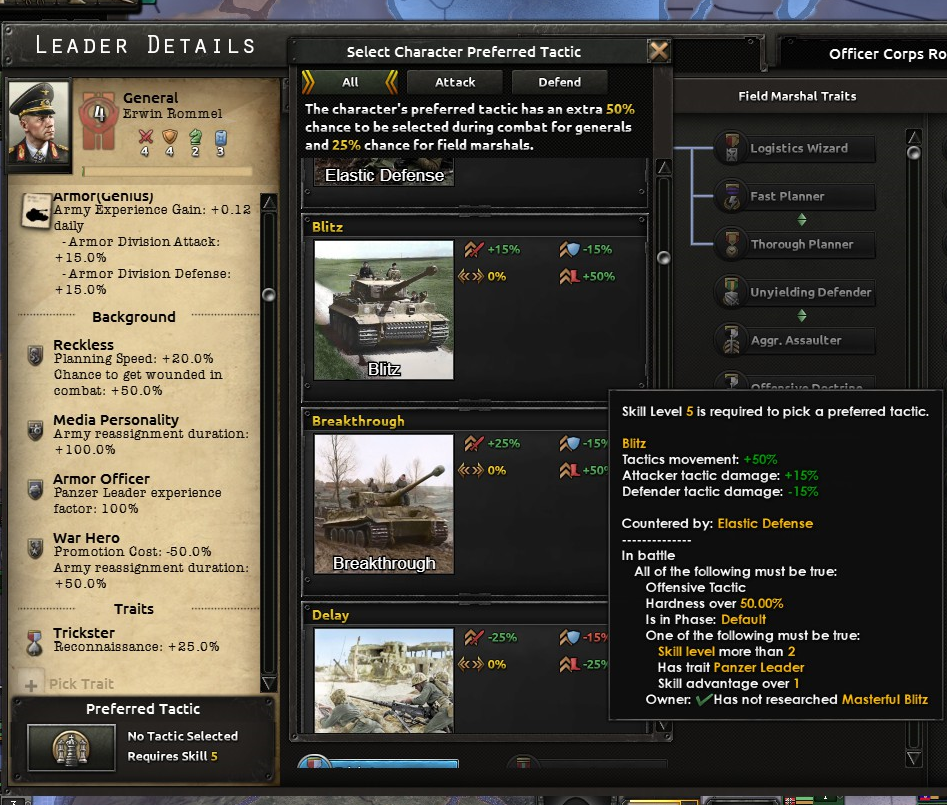The image size is (947, 805).
Task: Click the Preferred Tactic chess pieces icon
Action: (71, 748)
